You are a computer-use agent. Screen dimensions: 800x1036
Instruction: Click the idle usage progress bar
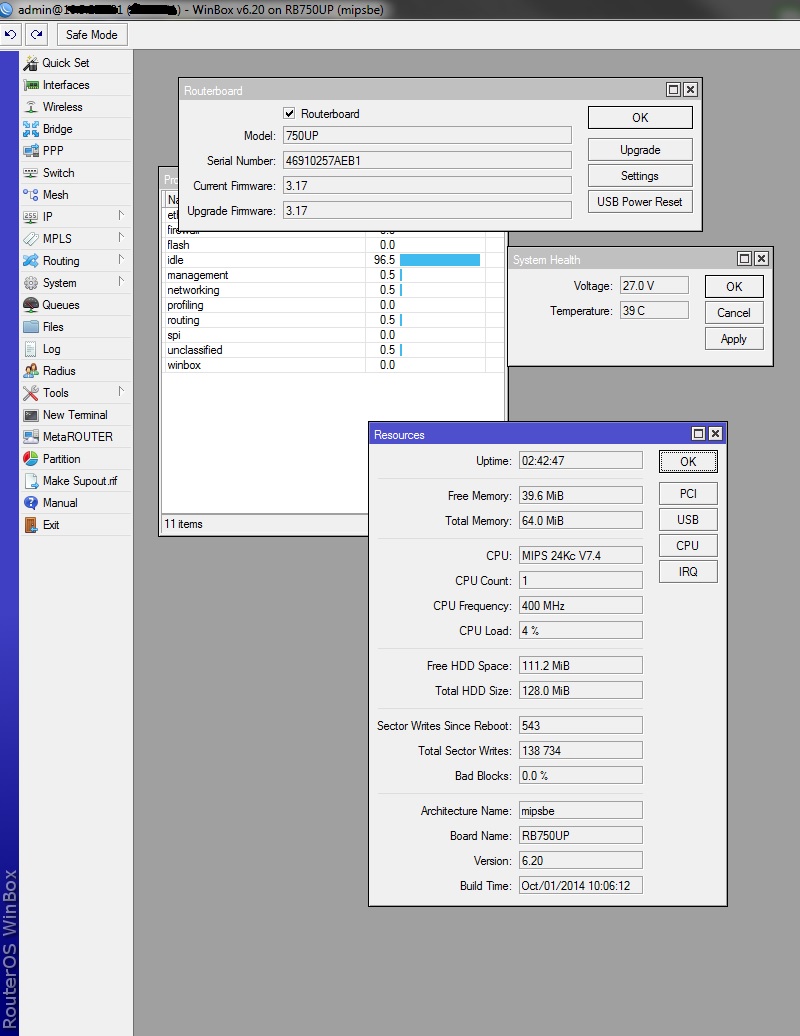click(x=440, y=260)
